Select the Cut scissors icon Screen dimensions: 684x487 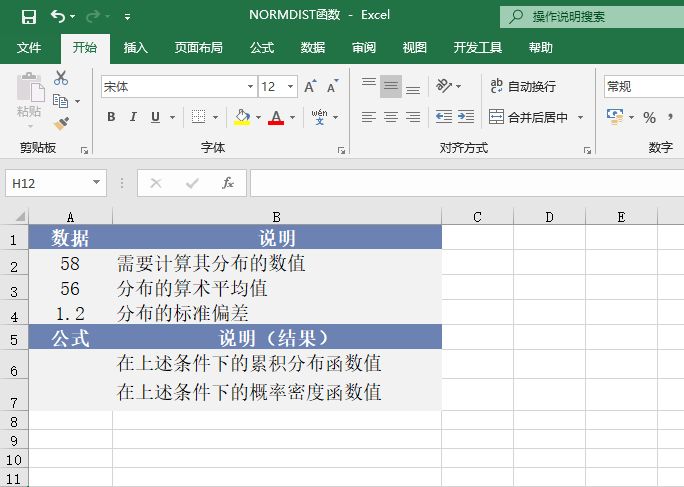tap(61, 78)
